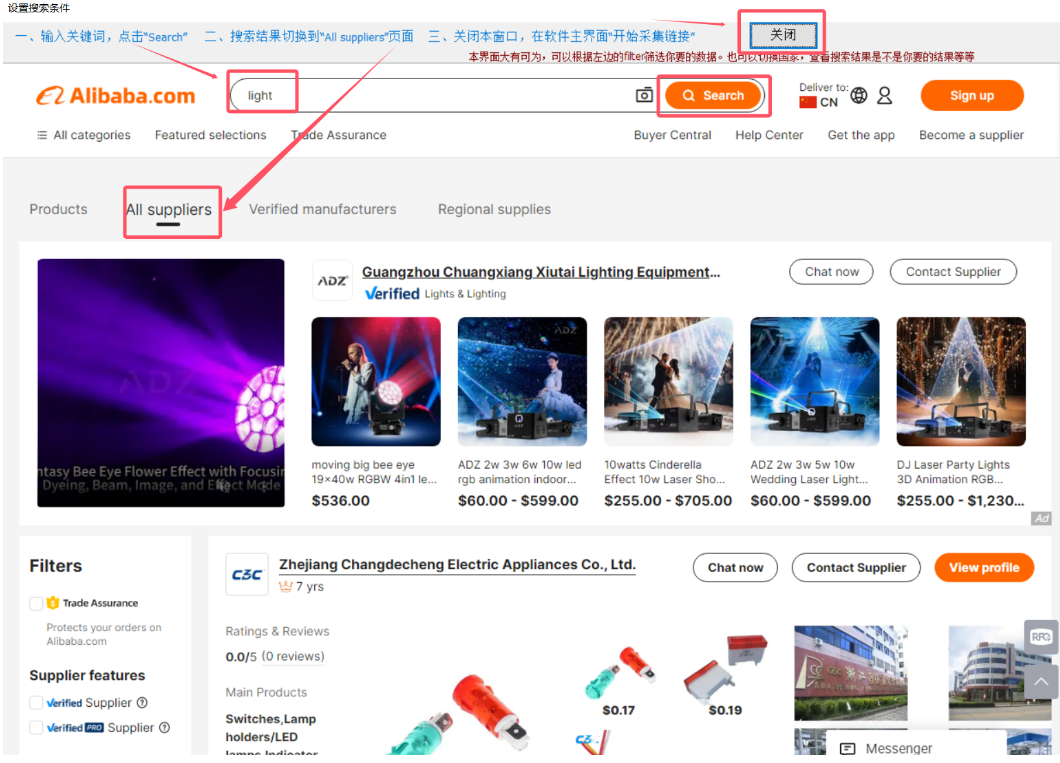This screenshot has height=763, width=1060.
Task: Click the user account profile icon
Action: [884, 96]
